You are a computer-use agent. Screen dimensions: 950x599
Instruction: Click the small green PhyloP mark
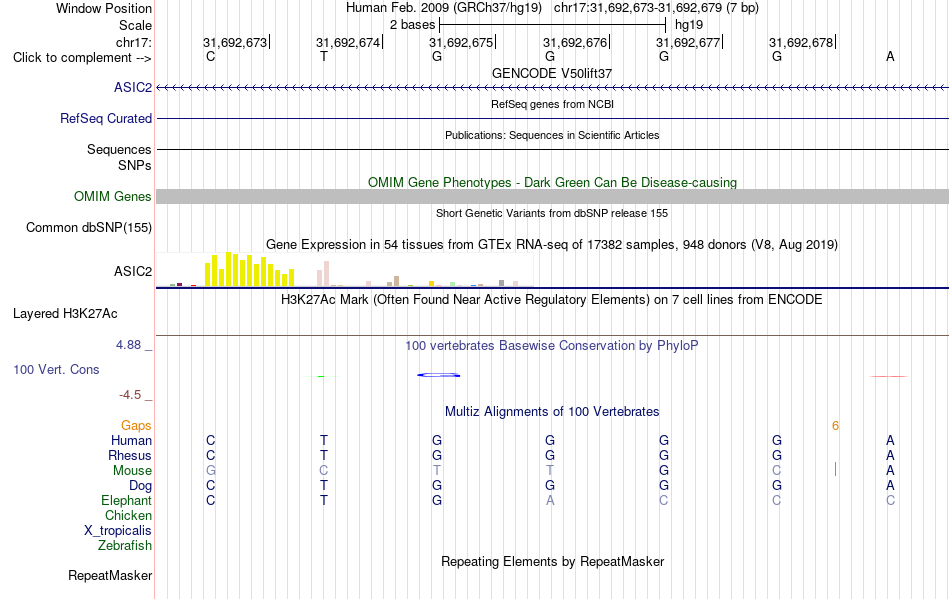click(321, 376)
